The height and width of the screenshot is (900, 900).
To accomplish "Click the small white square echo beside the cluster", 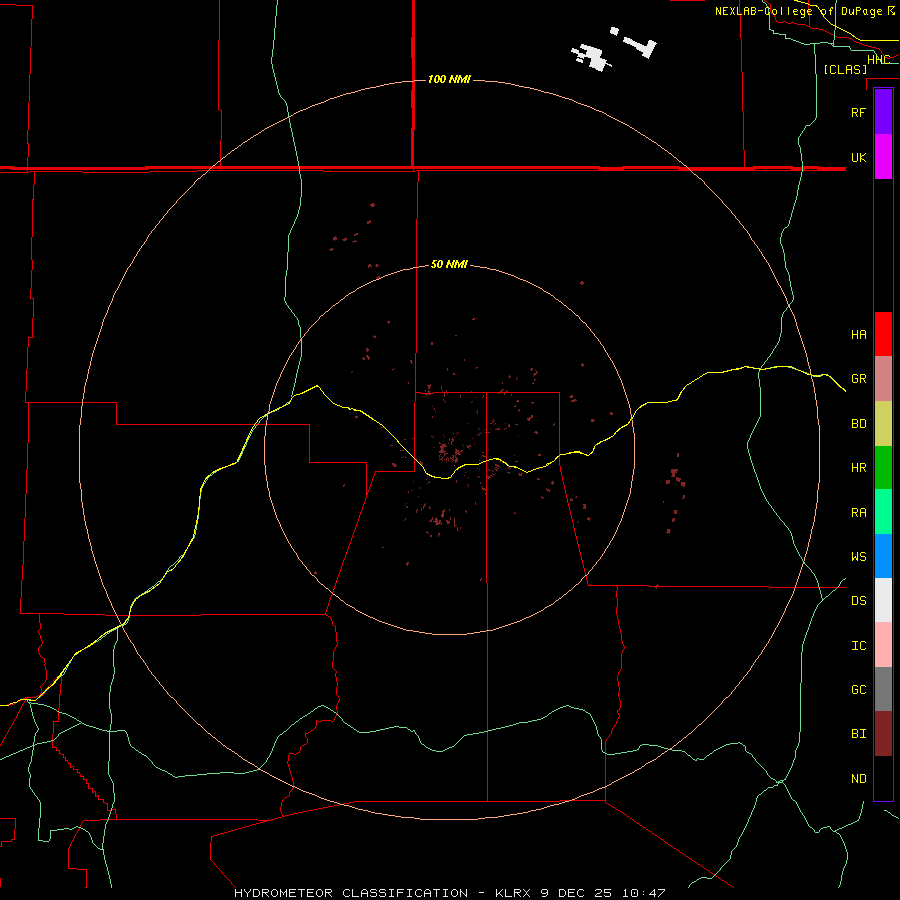I will (x=615, y=31).
